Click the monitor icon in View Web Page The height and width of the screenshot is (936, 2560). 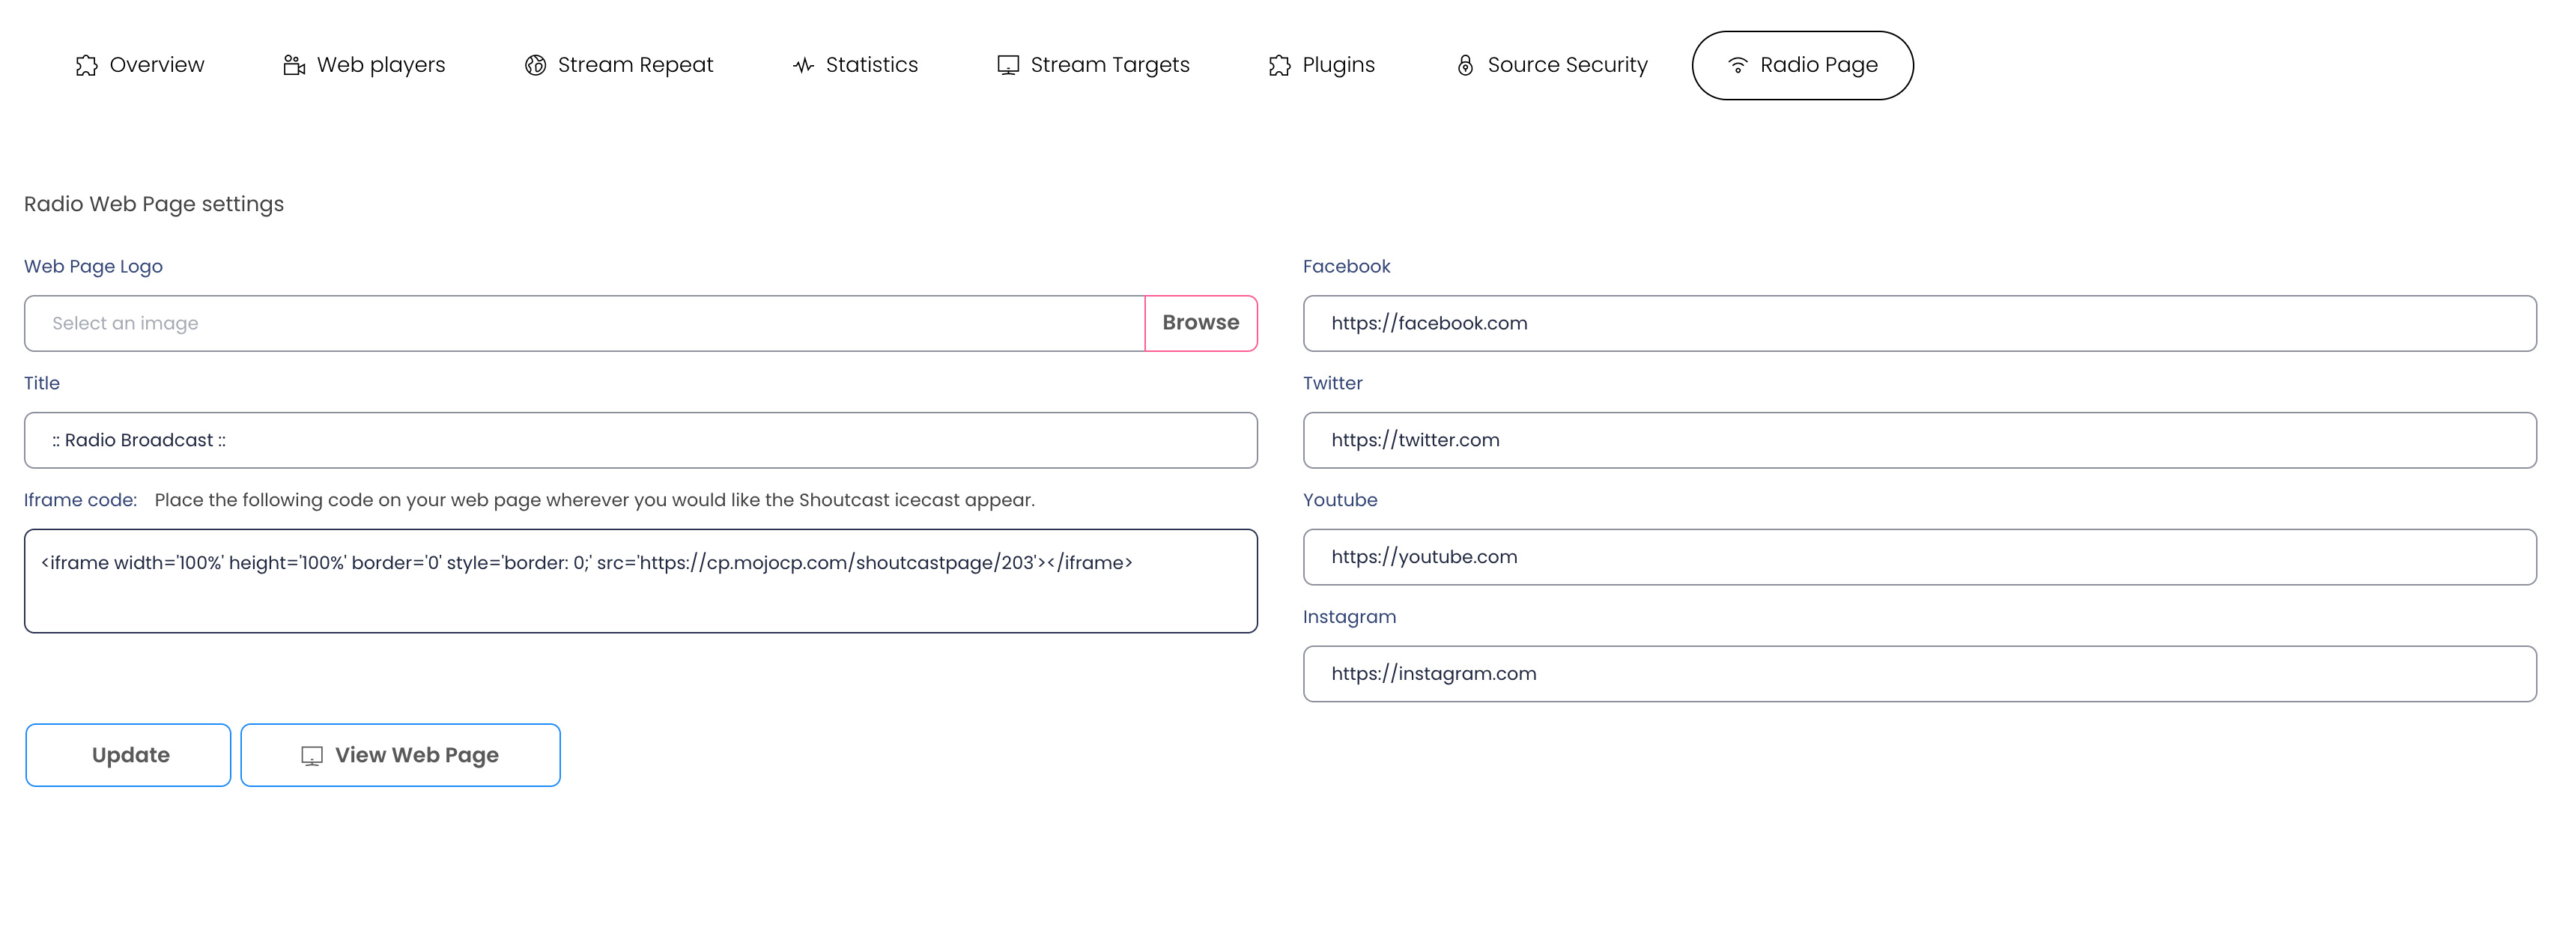click(312, 756)
